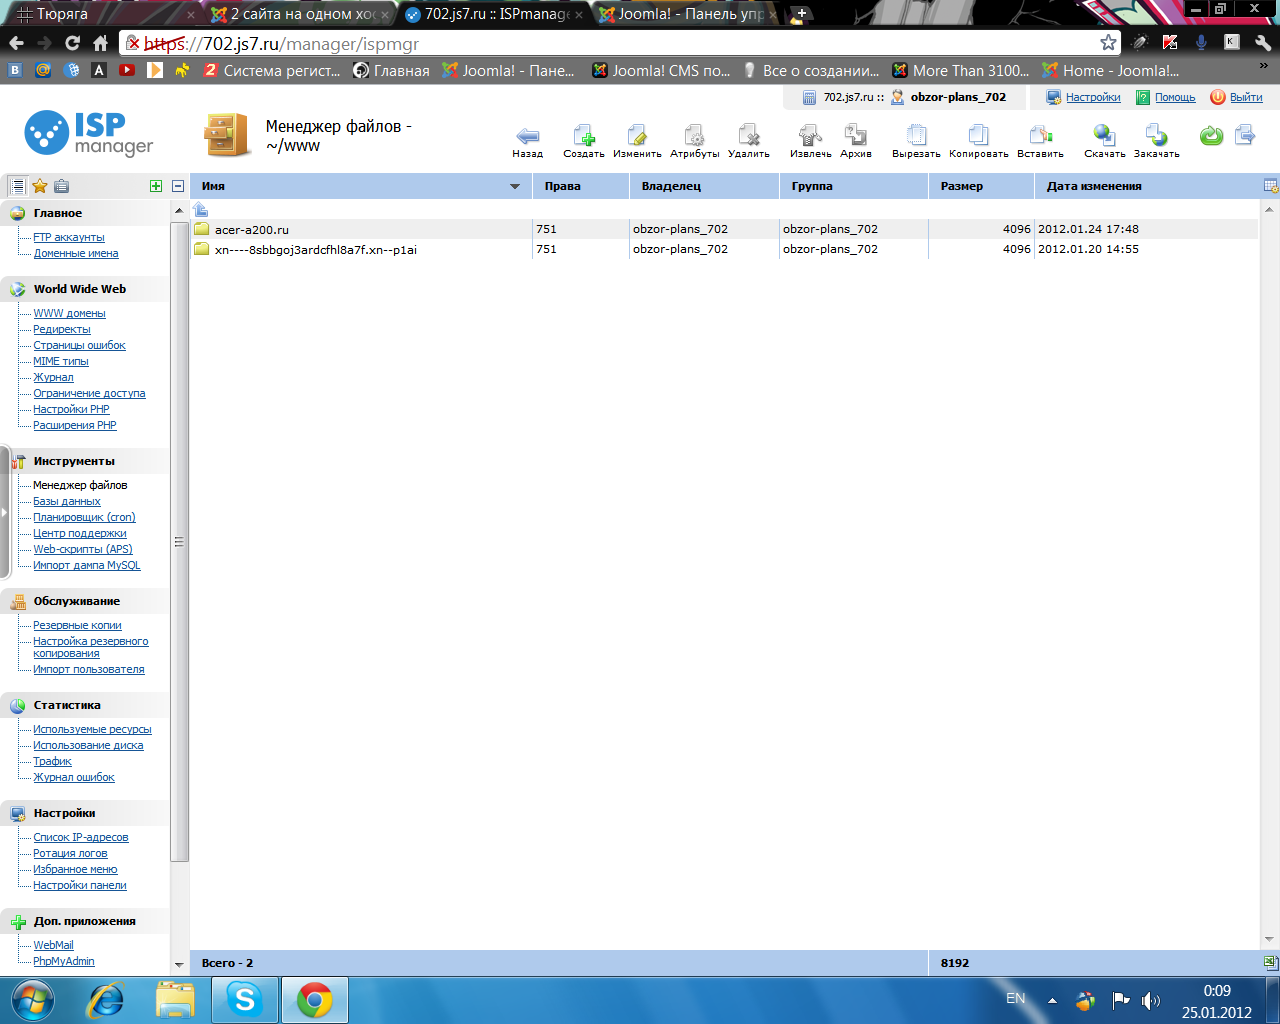Collapse the Доп. приложения section
1280x1024 pixels.
tap(85, 921)
